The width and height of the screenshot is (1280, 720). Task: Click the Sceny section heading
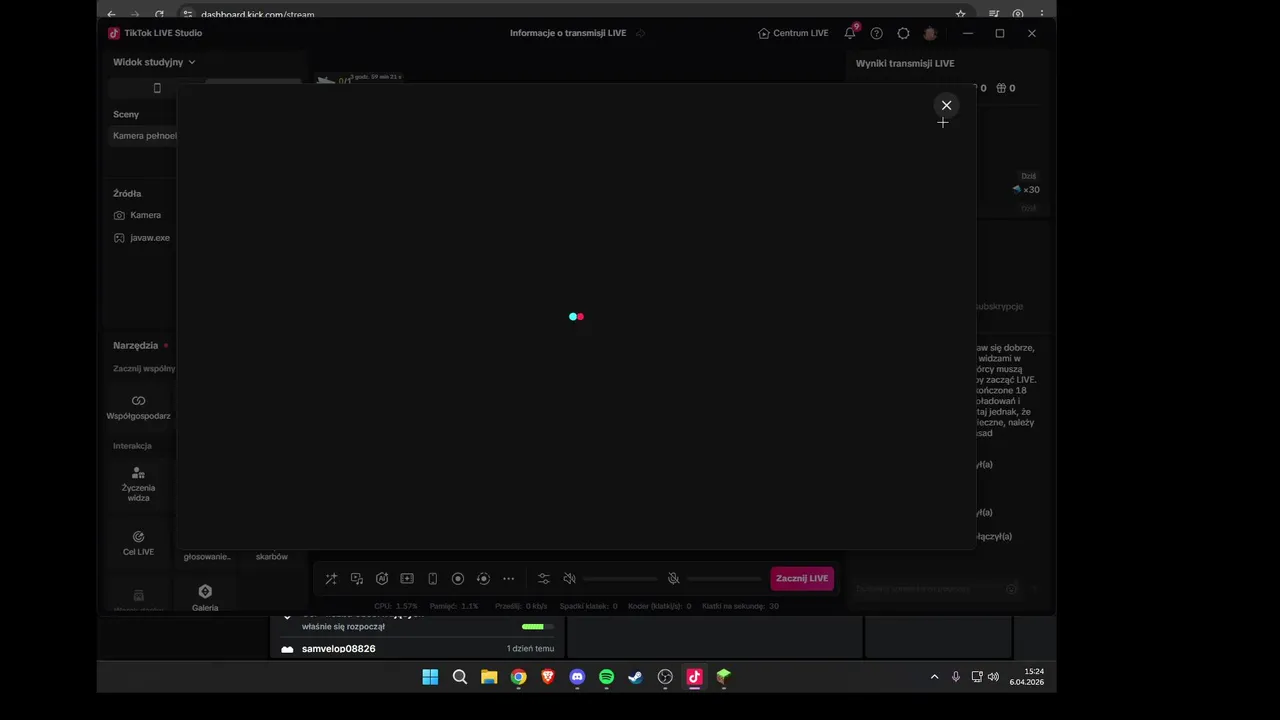[x=126, y=114]
